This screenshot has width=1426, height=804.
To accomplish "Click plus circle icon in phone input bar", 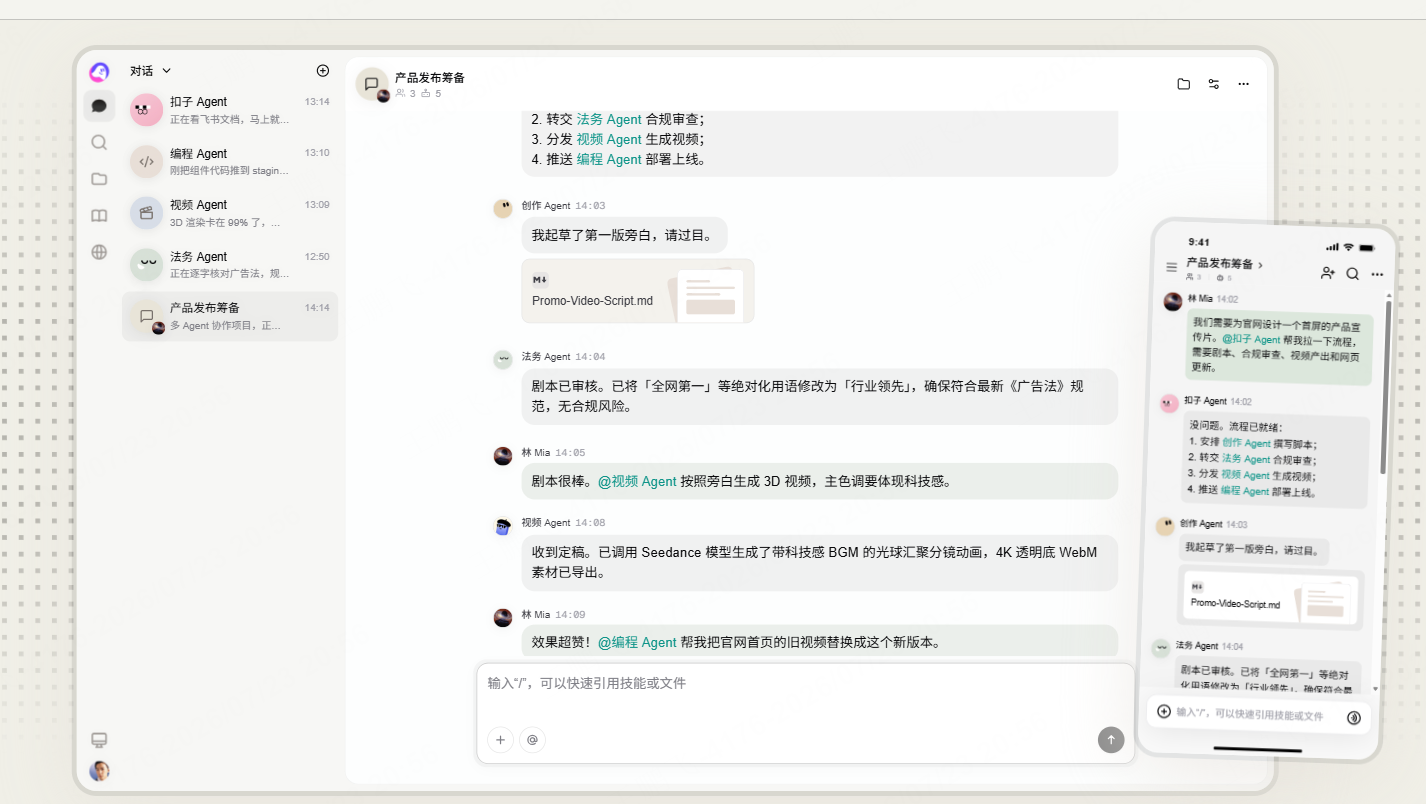I will [x=1164, y=711].
